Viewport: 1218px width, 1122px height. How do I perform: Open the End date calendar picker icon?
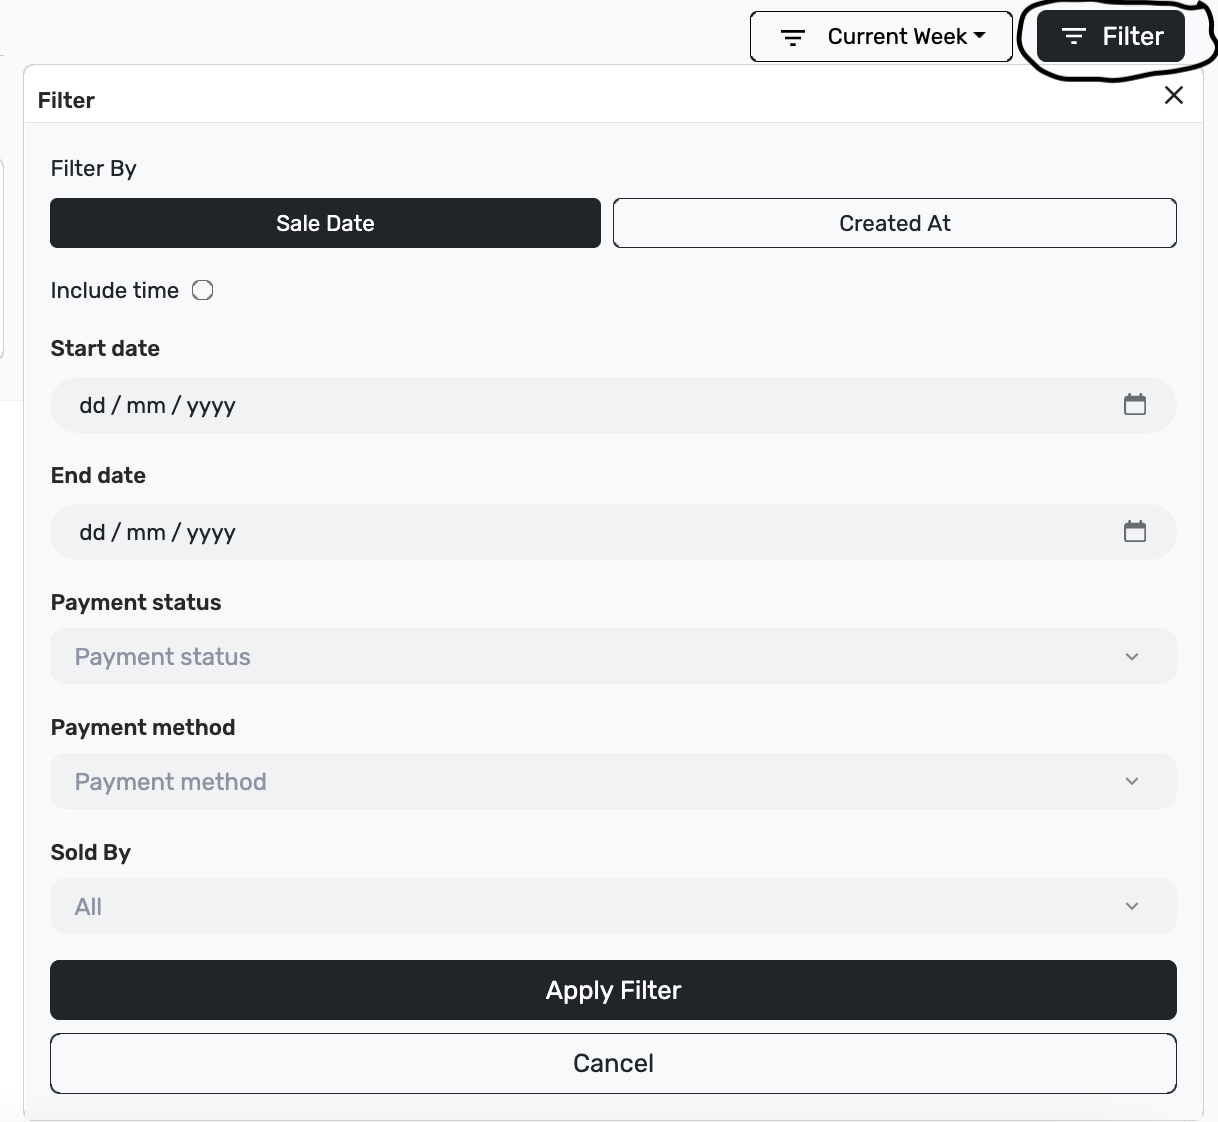tap(1134, 532)
